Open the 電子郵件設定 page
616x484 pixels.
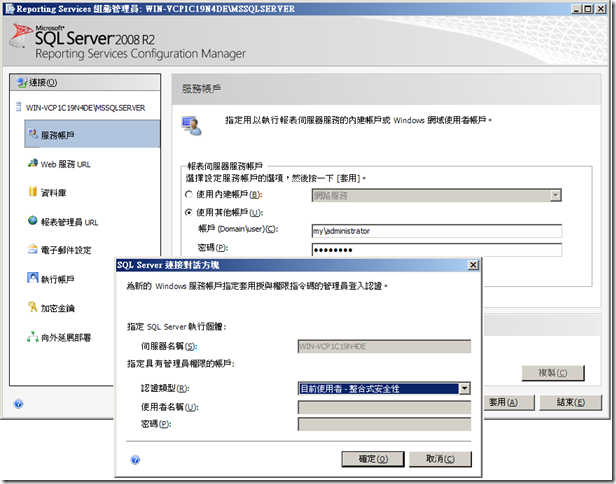(66, 250)
